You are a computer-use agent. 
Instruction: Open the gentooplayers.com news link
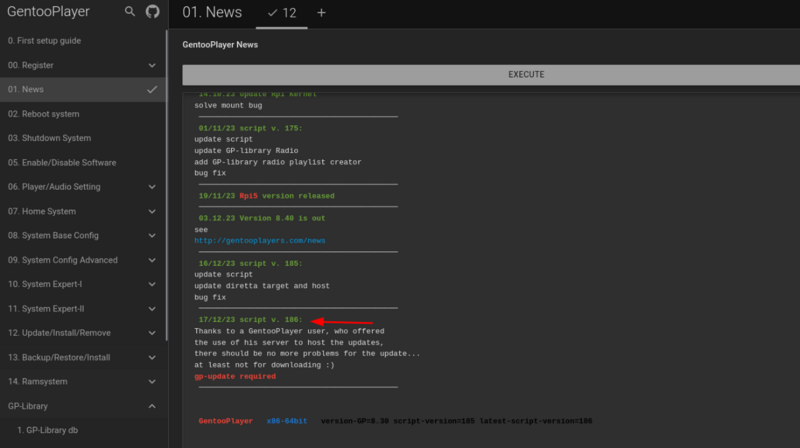[x=259, y=241]
